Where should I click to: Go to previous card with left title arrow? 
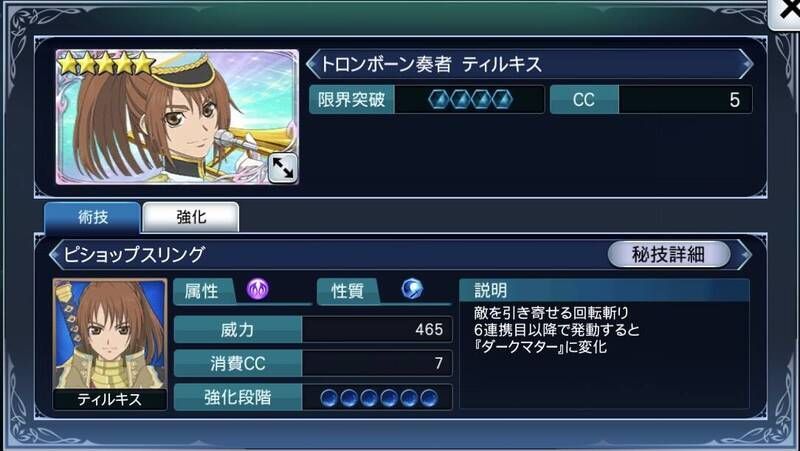[312, 64]
